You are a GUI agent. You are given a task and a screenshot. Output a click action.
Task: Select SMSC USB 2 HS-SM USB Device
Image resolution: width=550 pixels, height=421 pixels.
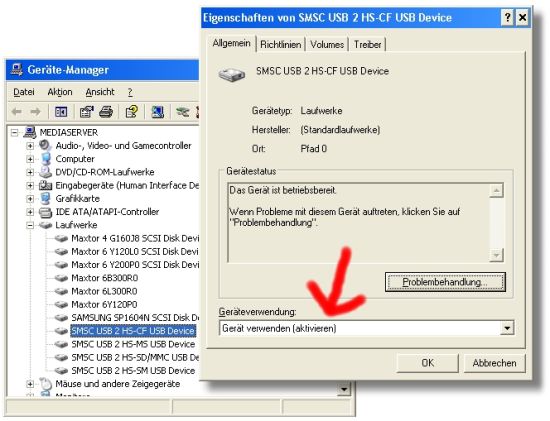[133, 370]
